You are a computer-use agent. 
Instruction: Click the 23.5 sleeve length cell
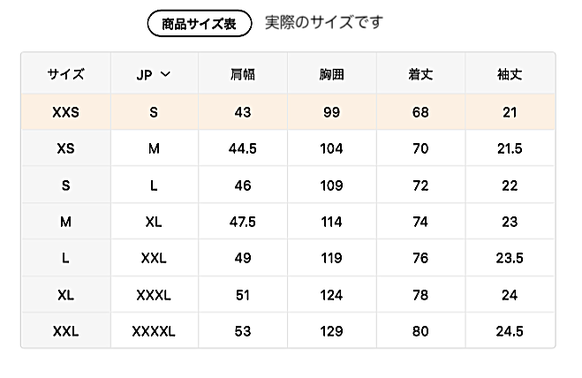click(x=510, y=258)
